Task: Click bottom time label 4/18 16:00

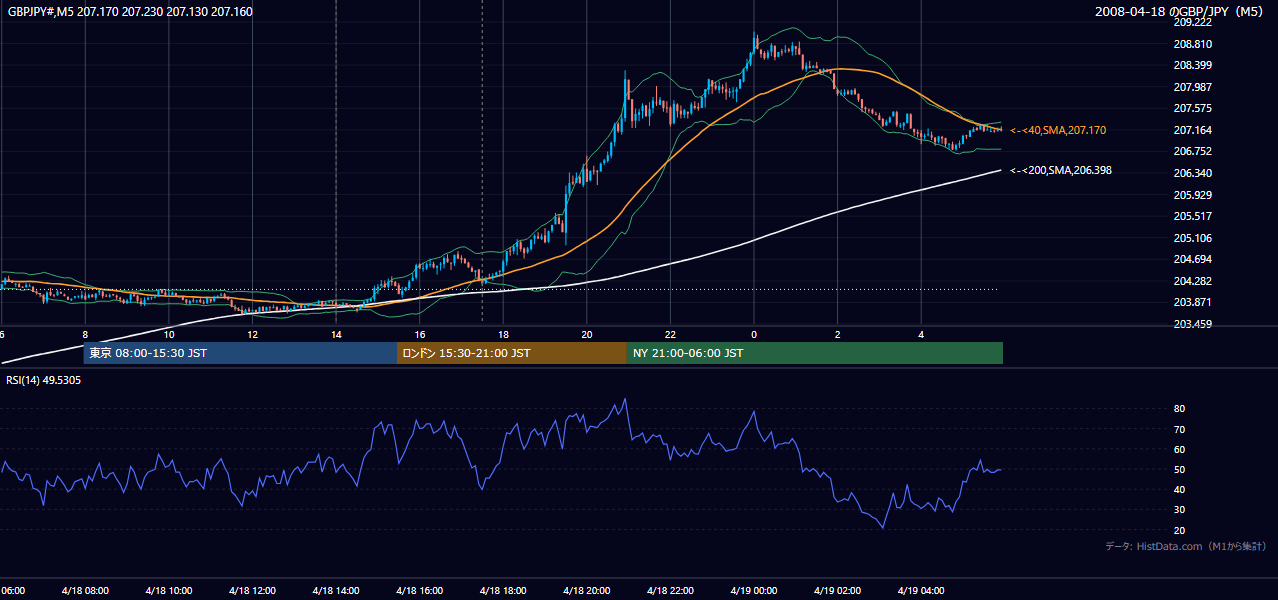Action: 419,591
